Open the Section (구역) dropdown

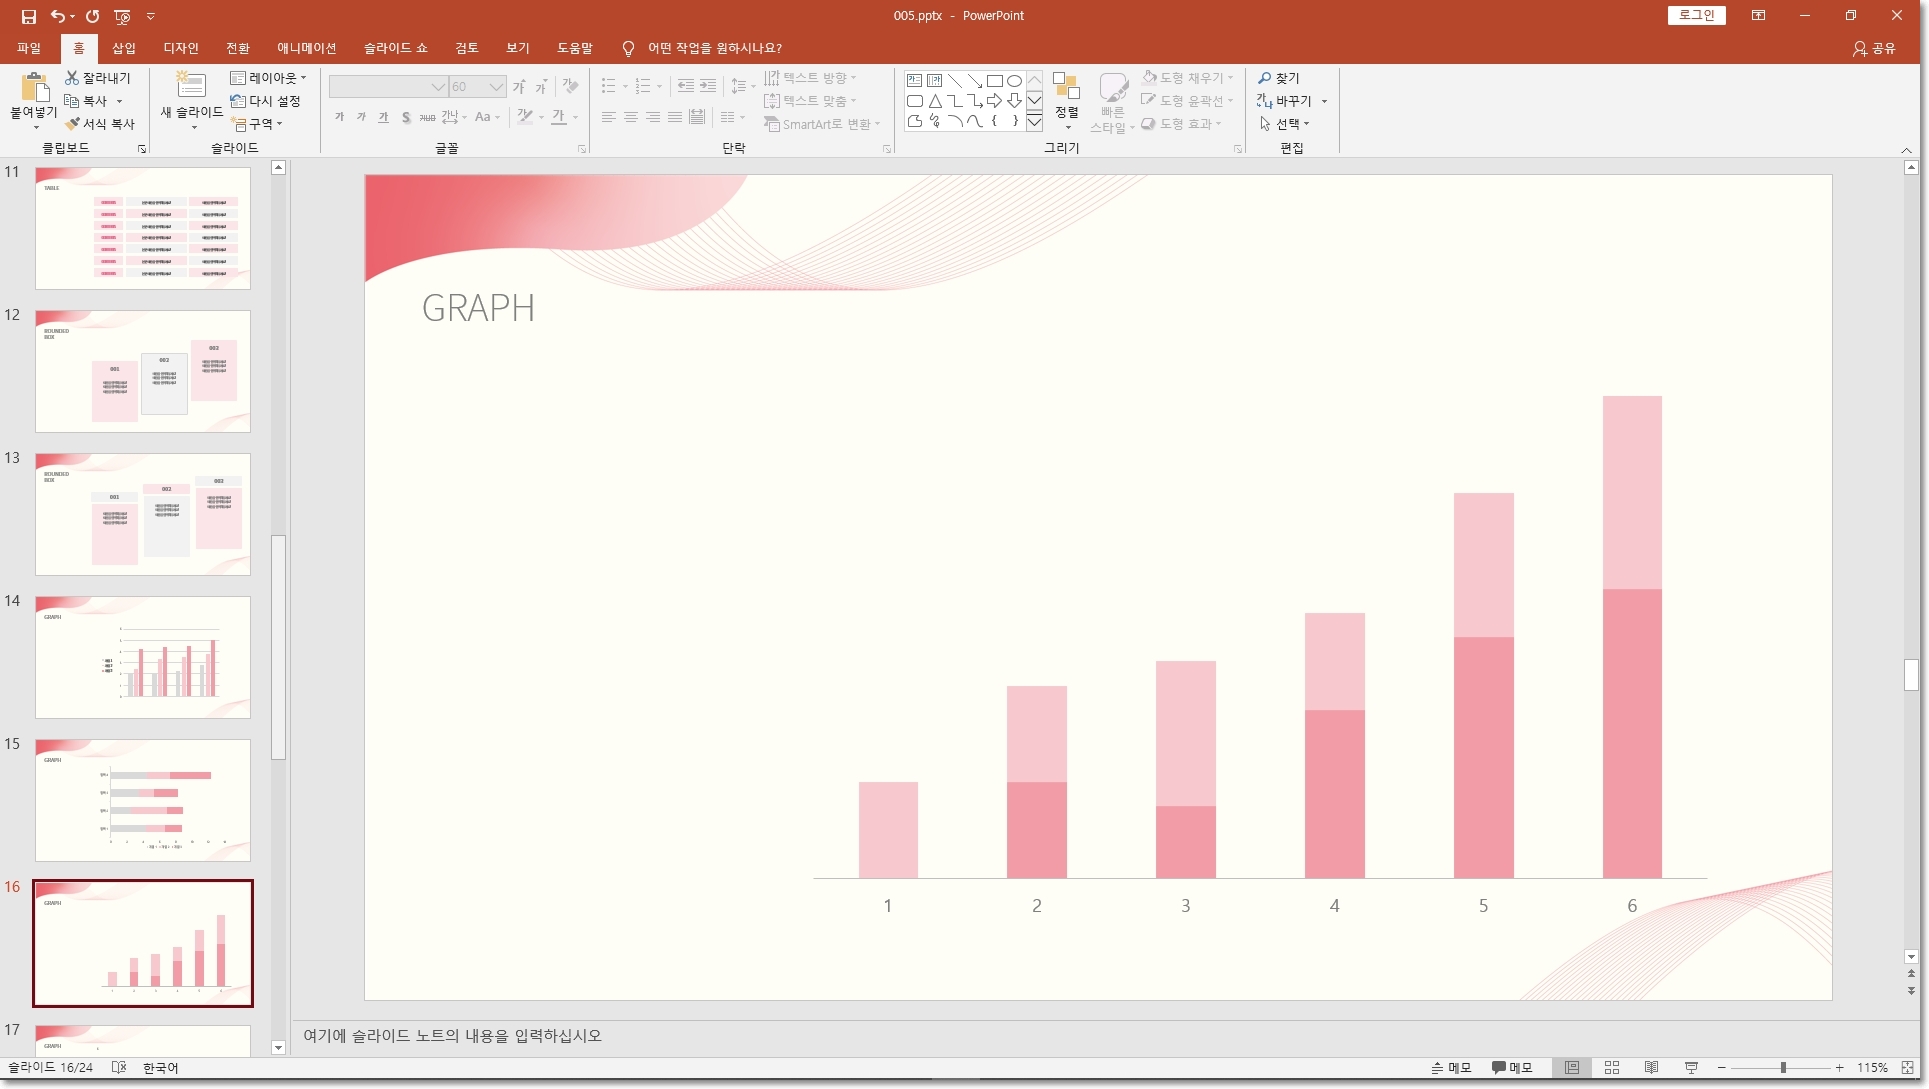click(257, 124)
